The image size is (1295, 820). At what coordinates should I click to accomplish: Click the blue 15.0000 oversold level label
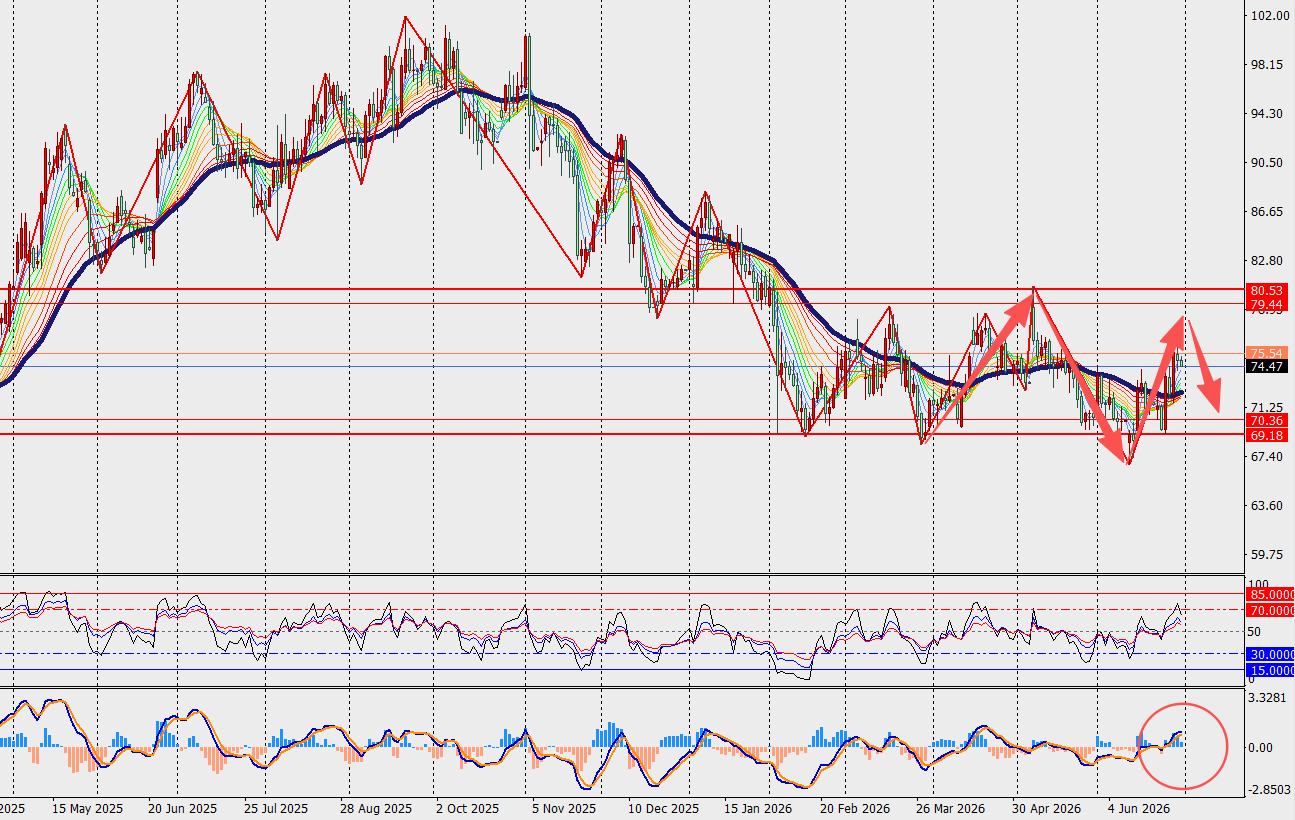[x=1270, y=670]
